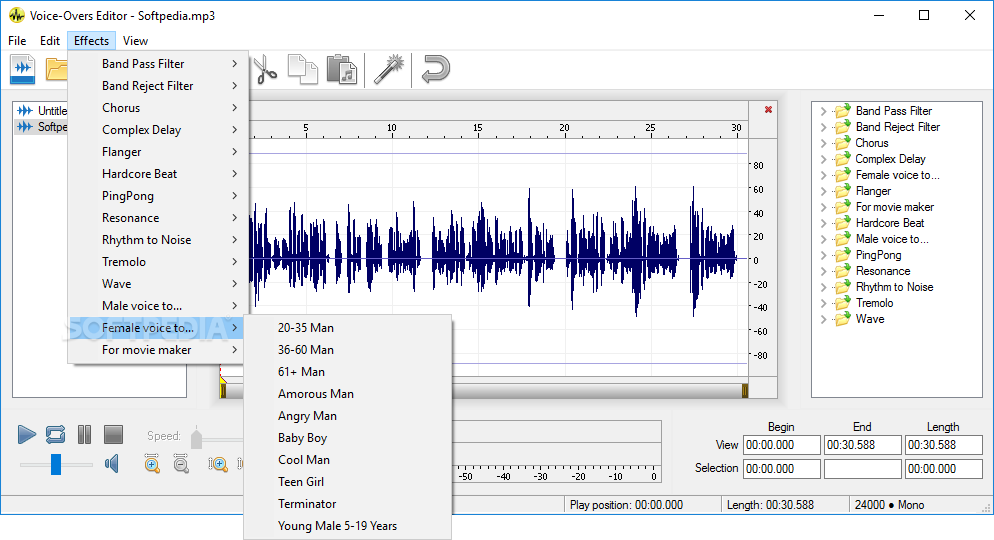Click the View Begin time field

pos(782,445)
